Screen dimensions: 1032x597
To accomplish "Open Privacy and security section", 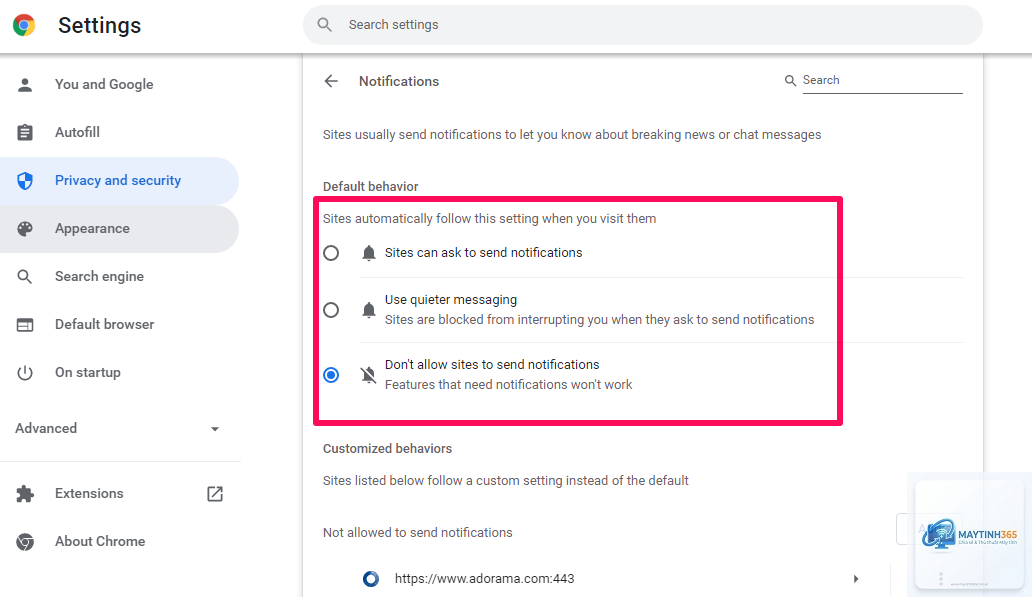I will pyautogui.click(x=119, y=180).
